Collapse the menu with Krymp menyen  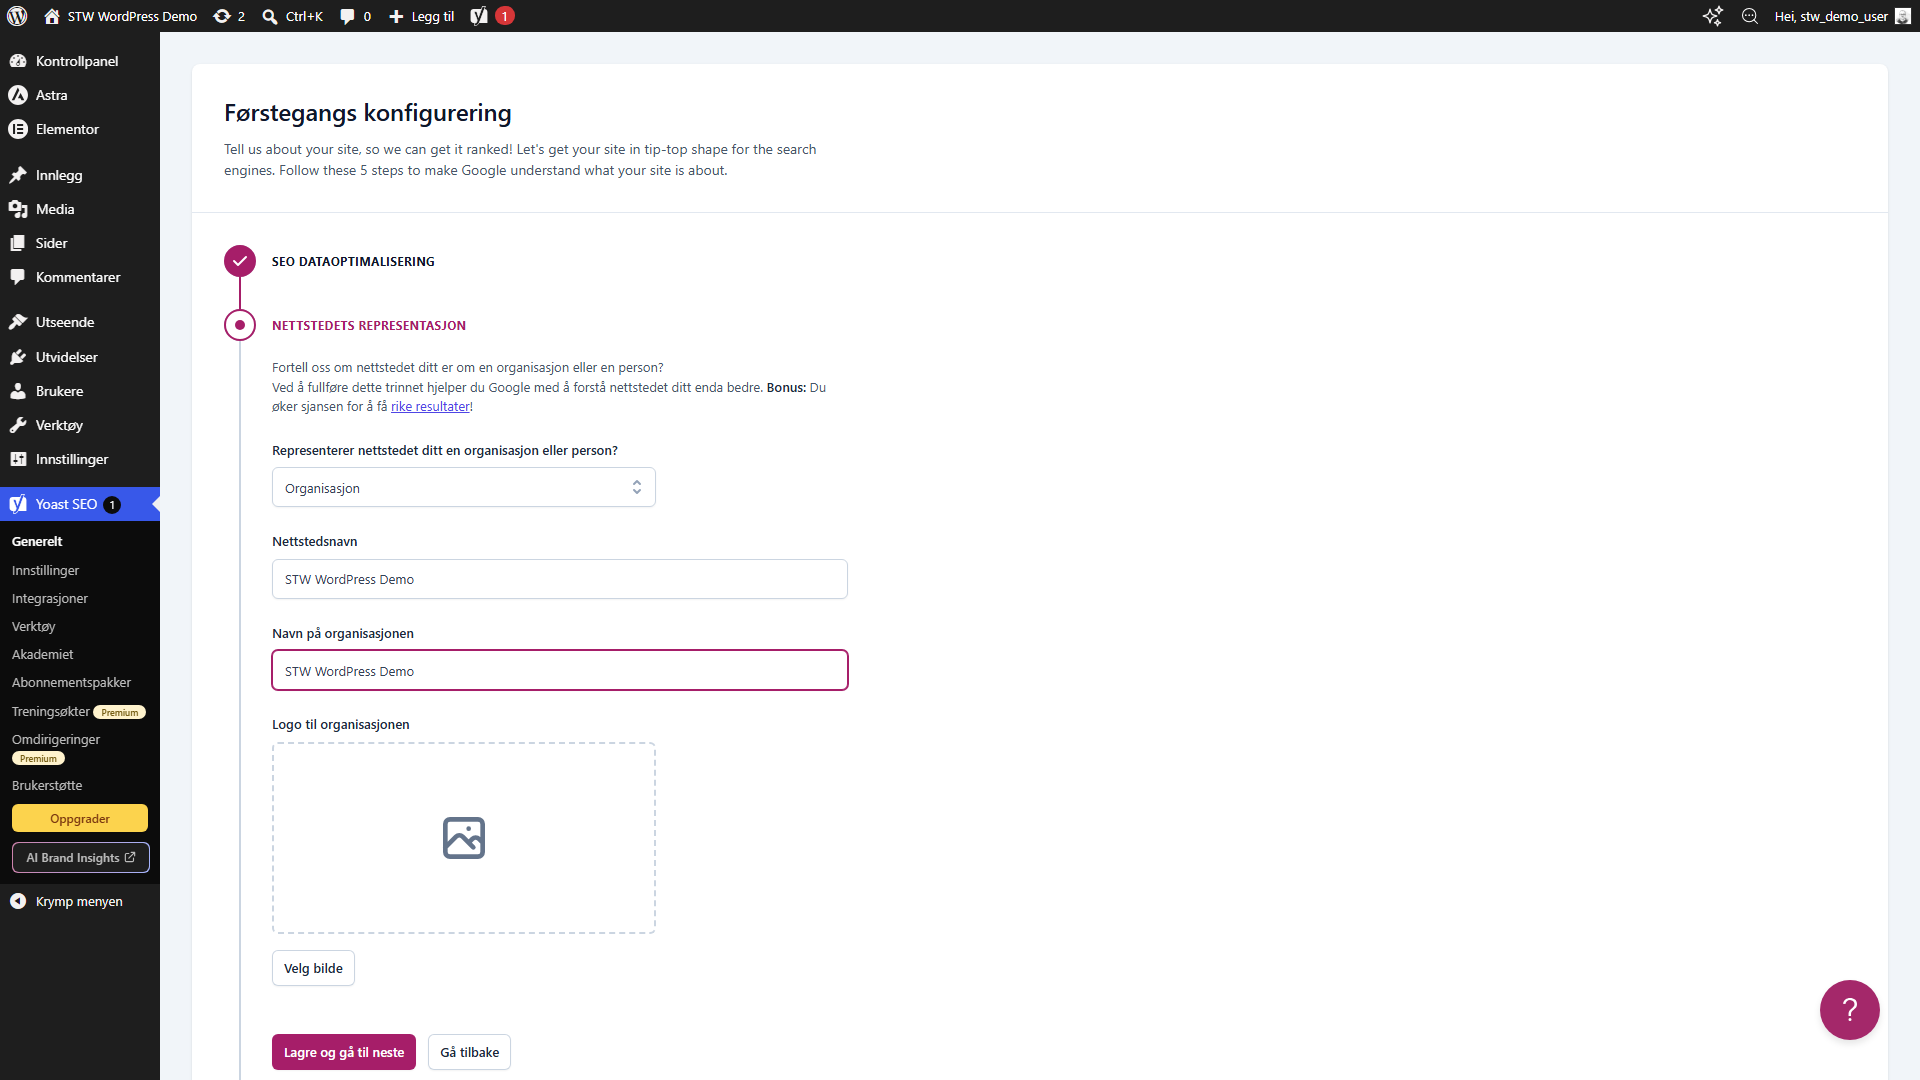pyautogui.click(x=80, y=901)
